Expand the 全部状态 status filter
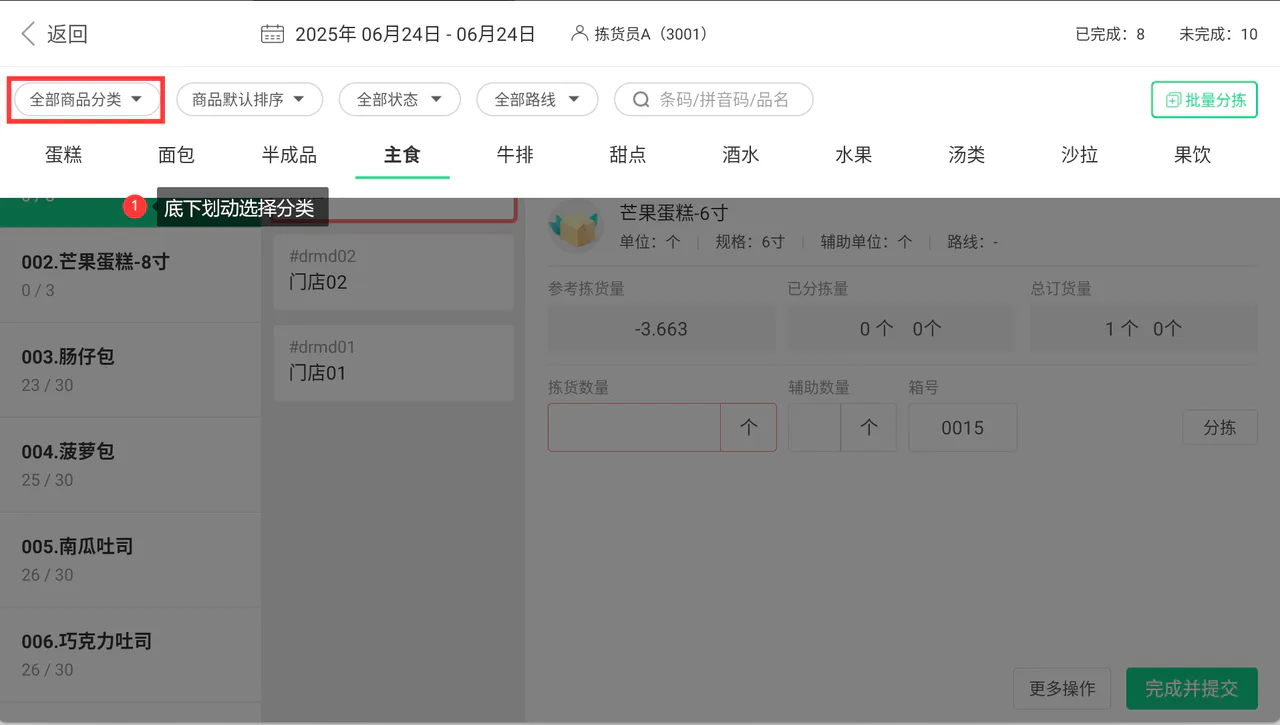1280x725 pixels. [399, 100]
